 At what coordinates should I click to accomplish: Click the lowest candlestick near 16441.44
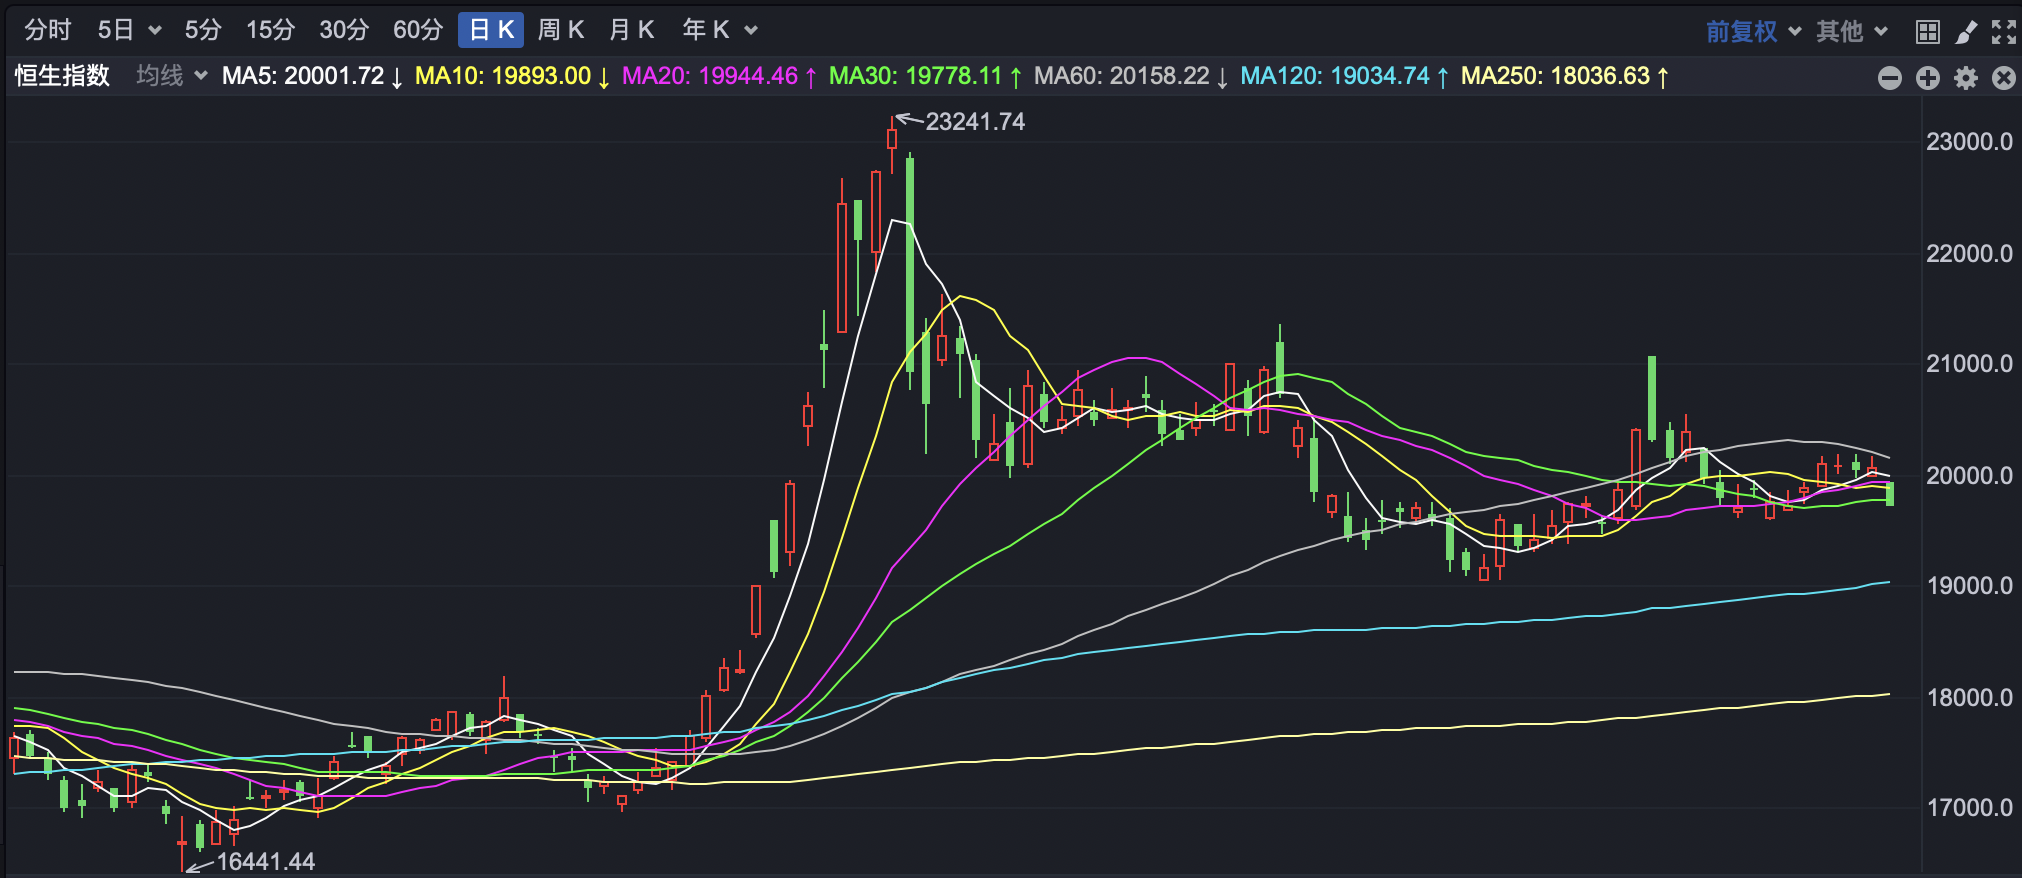[182, 843]
